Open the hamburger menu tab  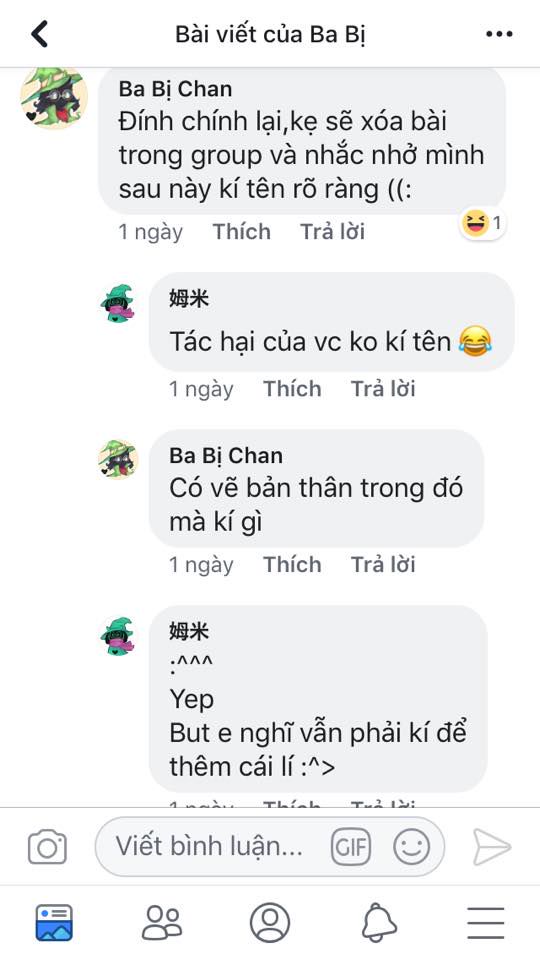tap(486, 923)
